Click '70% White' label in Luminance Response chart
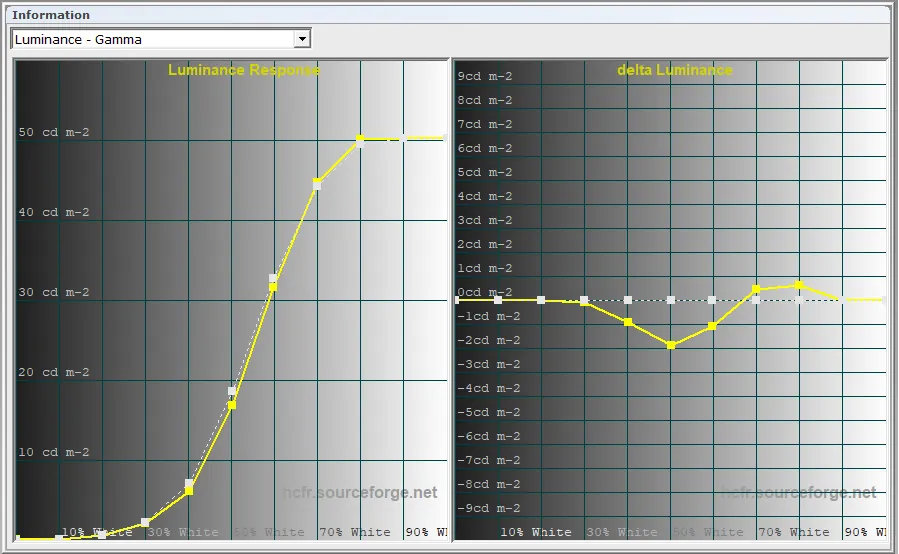Viewport: 899px width, 554px height. [x=355, y=532]
